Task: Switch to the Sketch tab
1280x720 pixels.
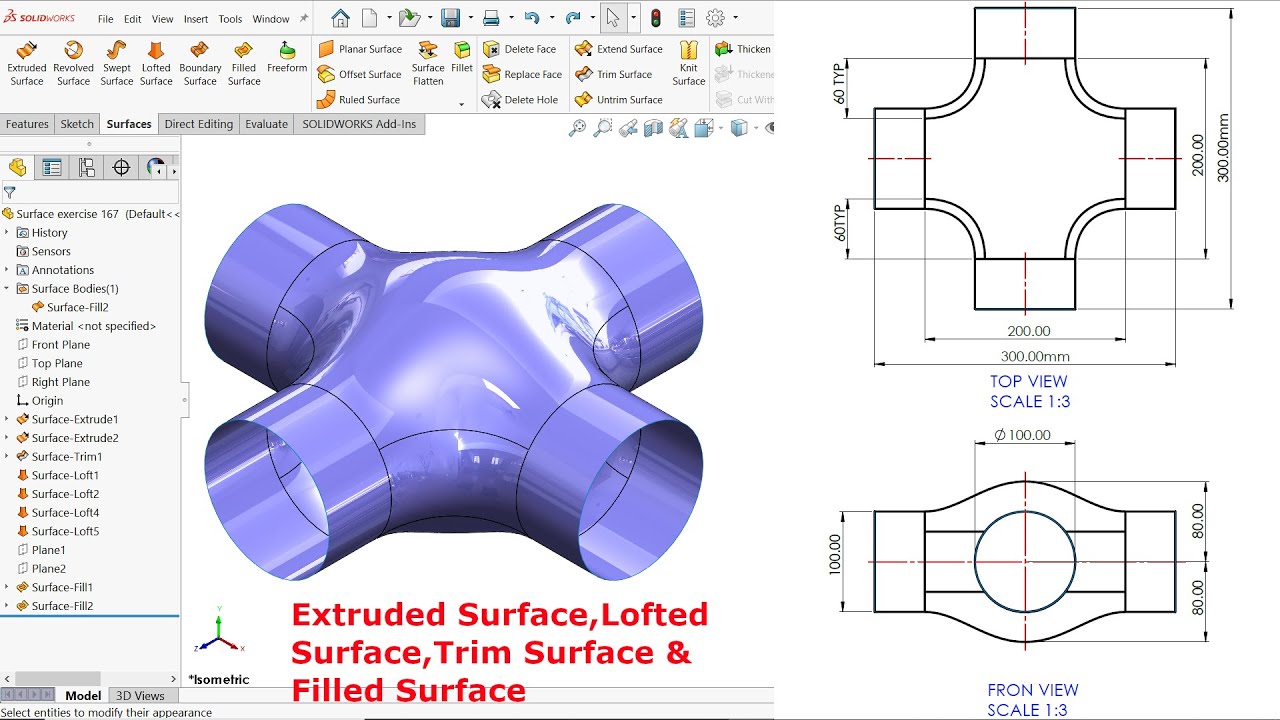Action: (x=77, y=124)
